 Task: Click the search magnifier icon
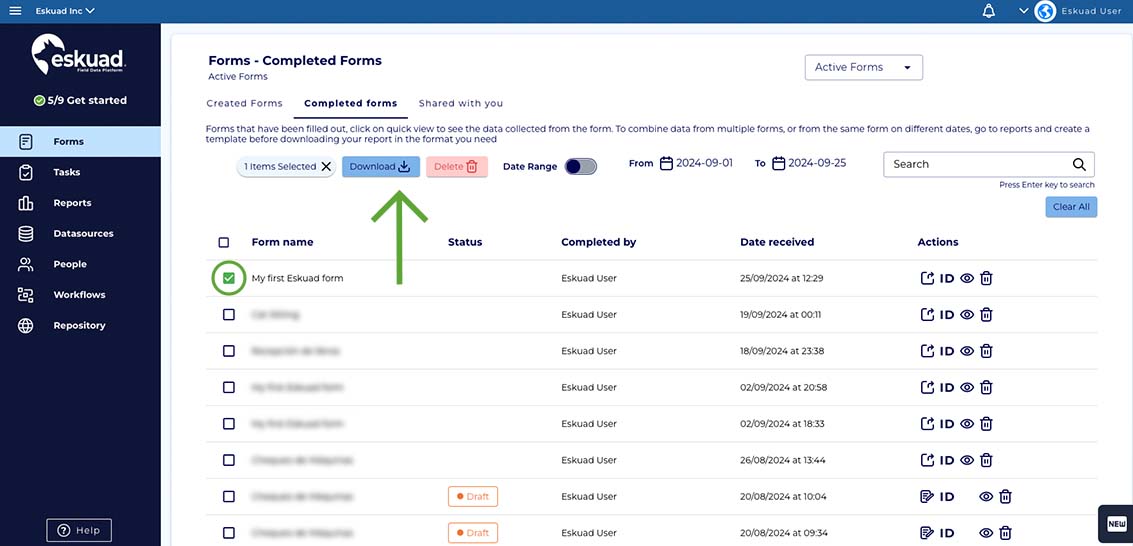(x=1079, y=164)
